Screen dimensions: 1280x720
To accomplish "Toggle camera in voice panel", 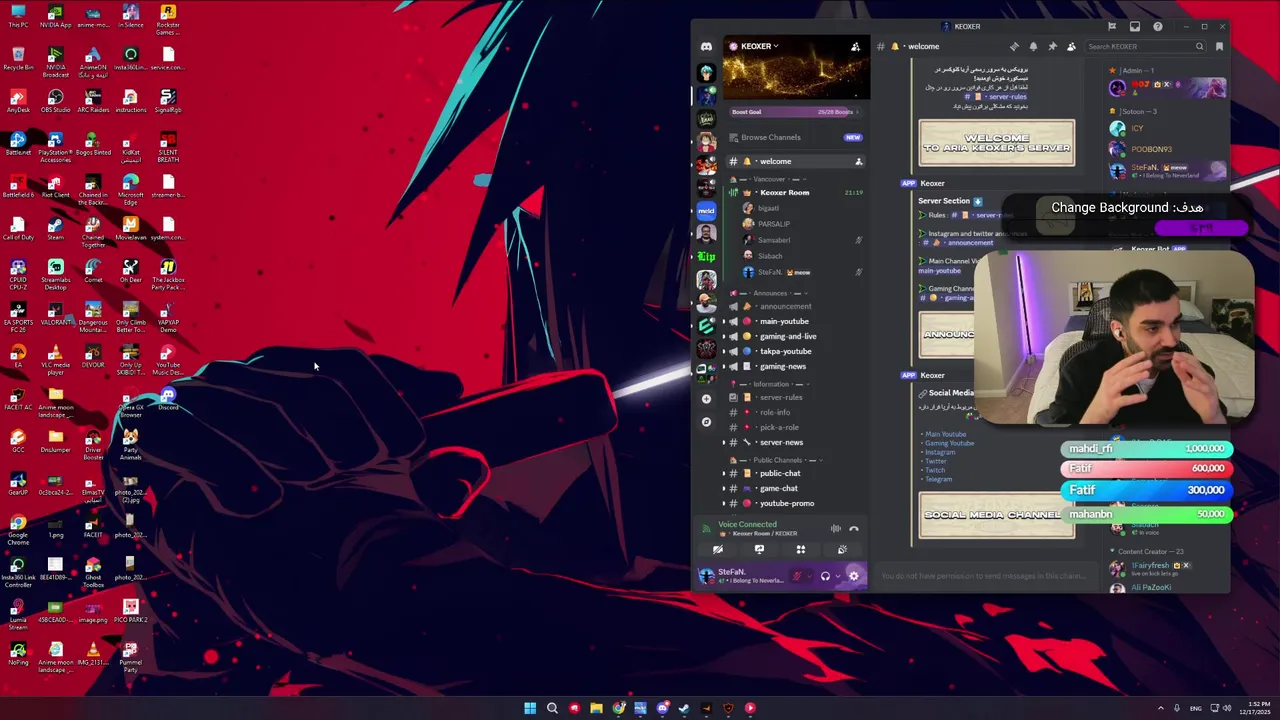I will [717, 549].
